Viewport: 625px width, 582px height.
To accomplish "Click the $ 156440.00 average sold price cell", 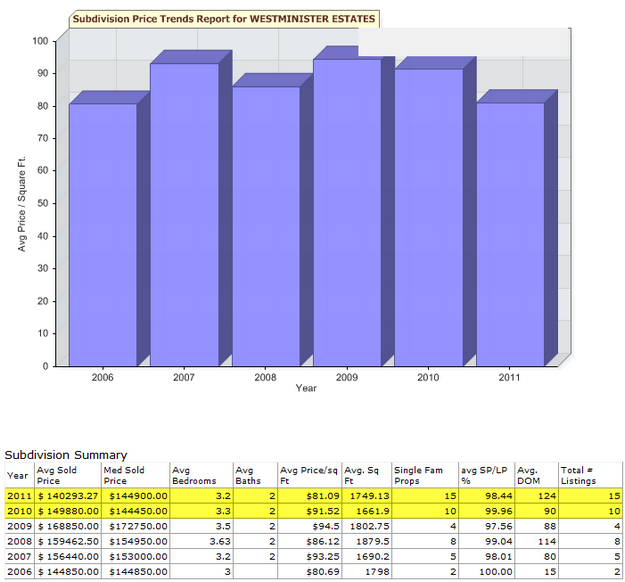I will (68, 556).
